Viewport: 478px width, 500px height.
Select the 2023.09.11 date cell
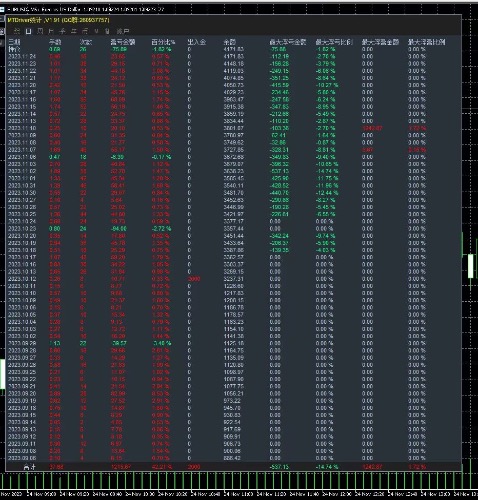point(22,444)
